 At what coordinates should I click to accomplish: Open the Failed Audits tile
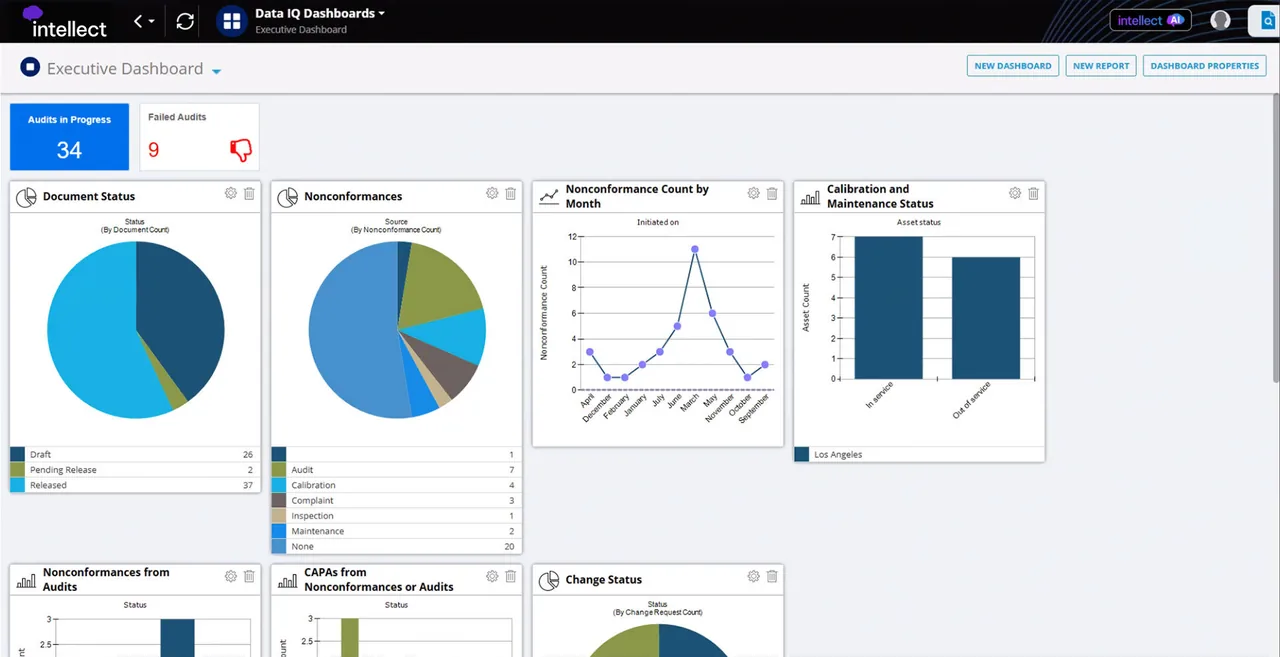pos(199,137)
